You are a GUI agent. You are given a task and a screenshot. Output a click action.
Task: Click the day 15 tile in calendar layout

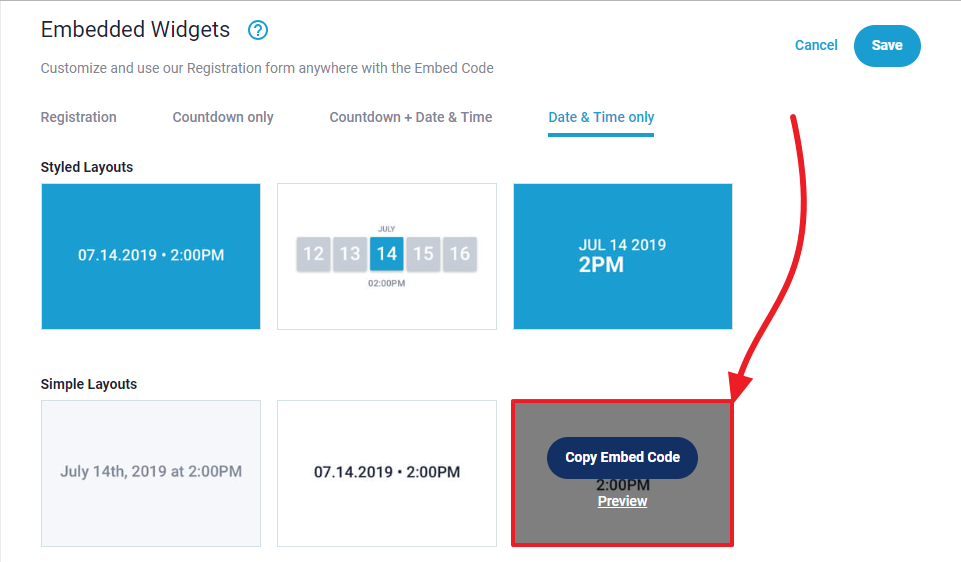tap(423, 254)
